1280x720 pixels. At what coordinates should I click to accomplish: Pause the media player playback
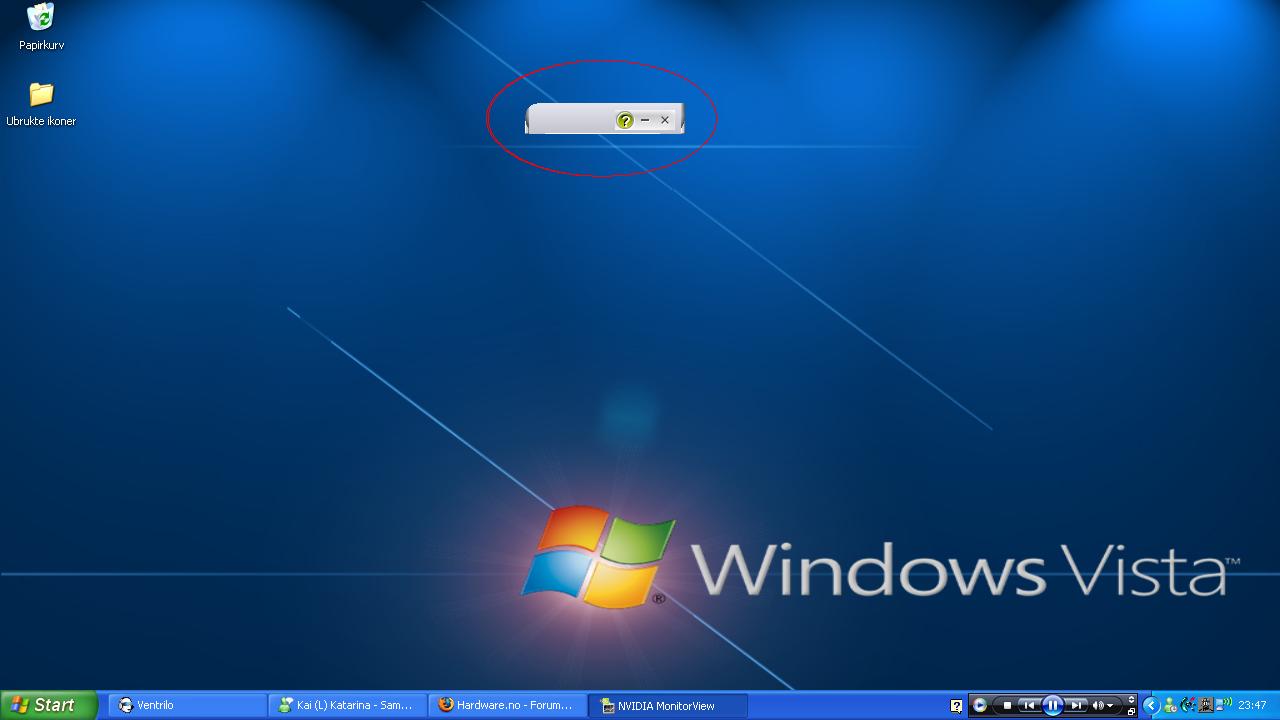[x=1052, y=705]
